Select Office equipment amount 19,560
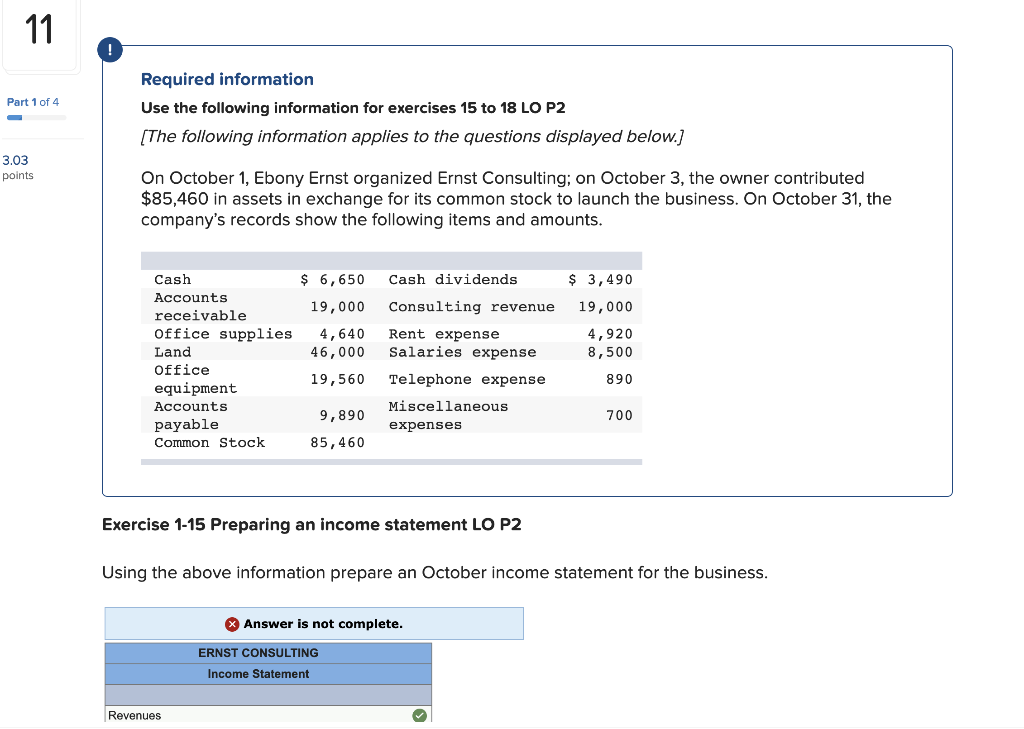 point(337,380)
